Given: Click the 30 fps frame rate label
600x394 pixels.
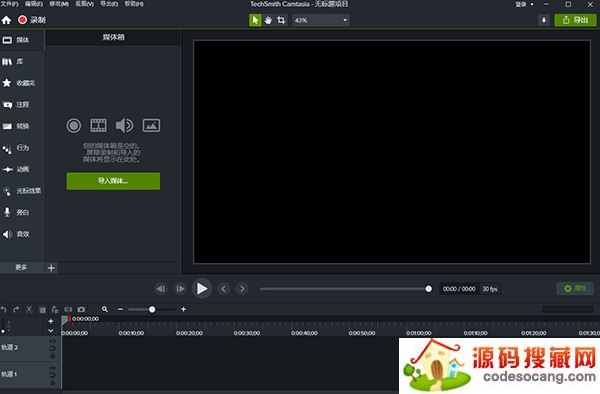Looking at the screenshot, I should [x=490, y=289].
